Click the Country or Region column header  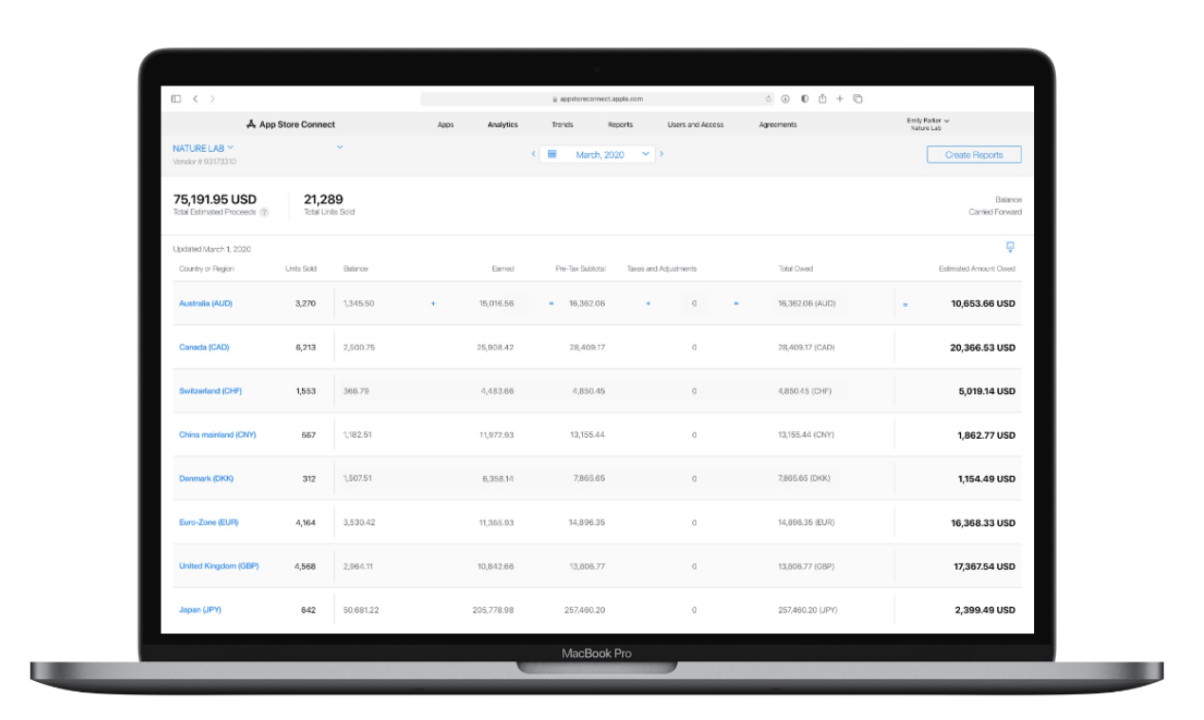206,269
